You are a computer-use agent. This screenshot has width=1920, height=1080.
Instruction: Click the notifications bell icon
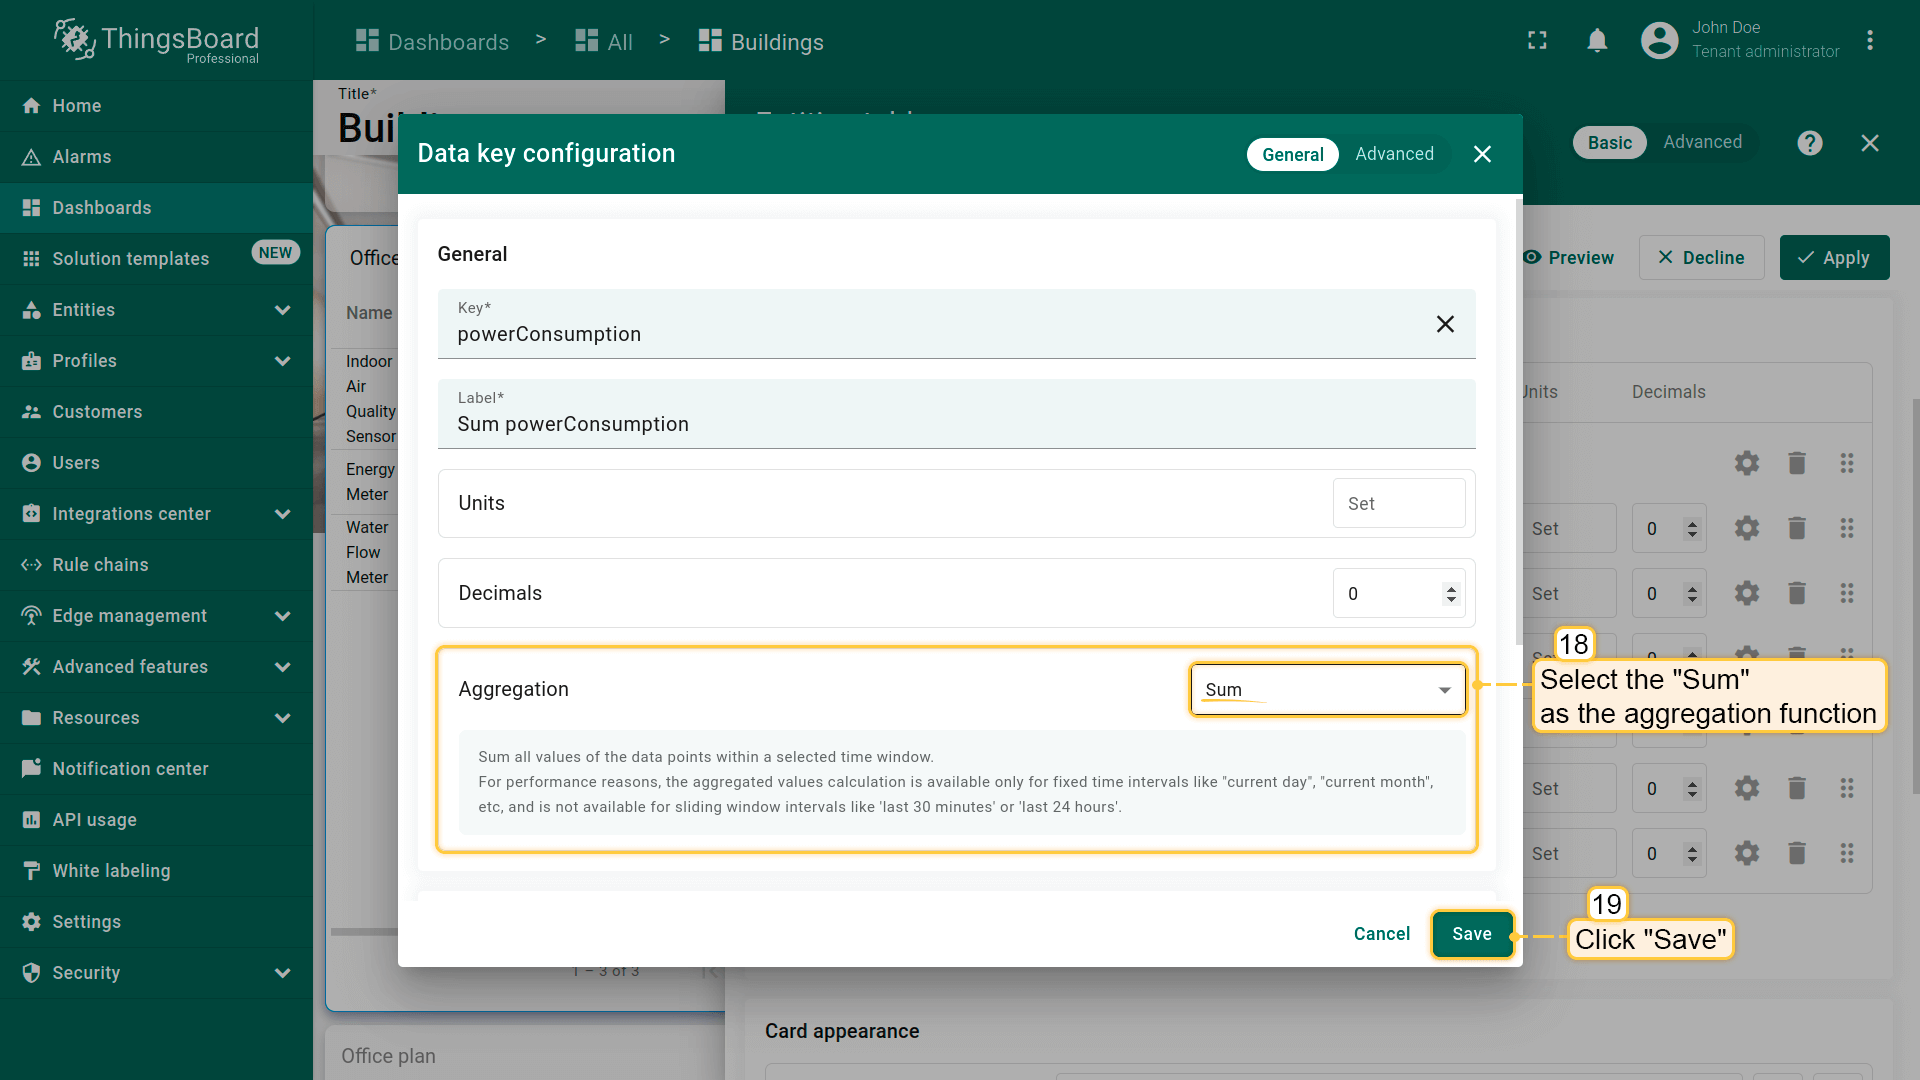[x=1597, y=40]
